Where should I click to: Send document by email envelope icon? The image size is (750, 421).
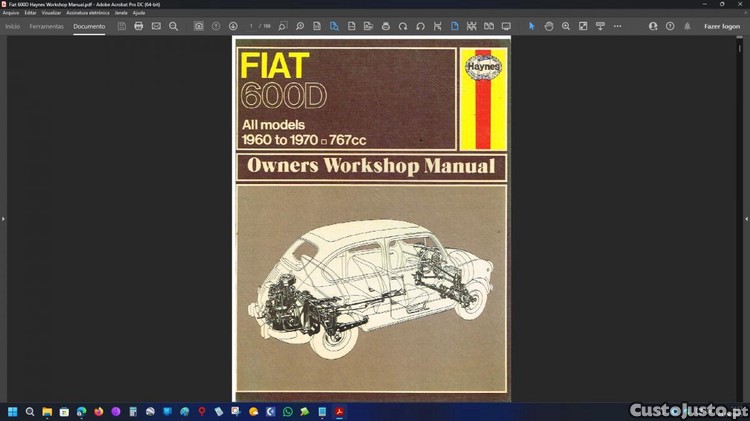point(156,26)
